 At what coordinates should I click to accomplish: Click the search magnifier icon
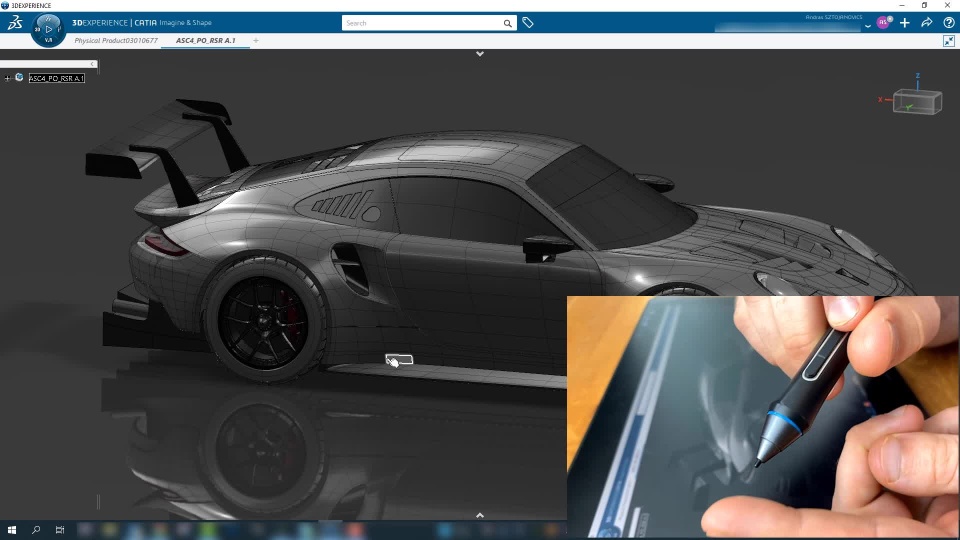[x=508, y=23]
